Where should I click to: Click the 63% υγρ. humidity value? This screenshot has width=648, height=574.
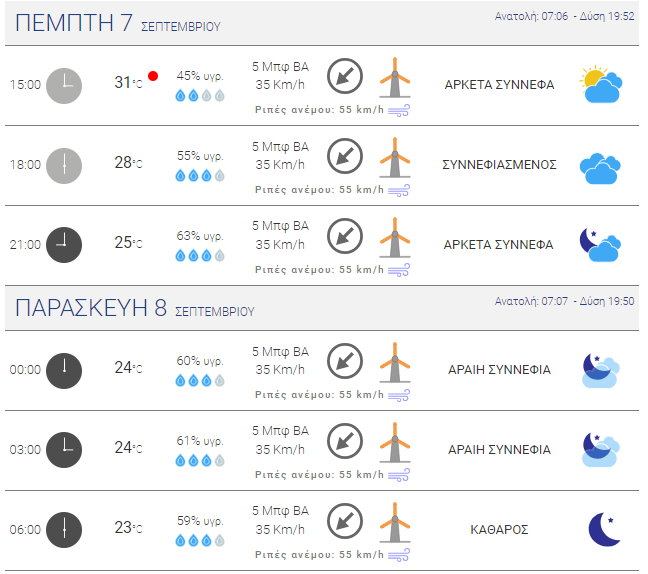click(200, 236)
